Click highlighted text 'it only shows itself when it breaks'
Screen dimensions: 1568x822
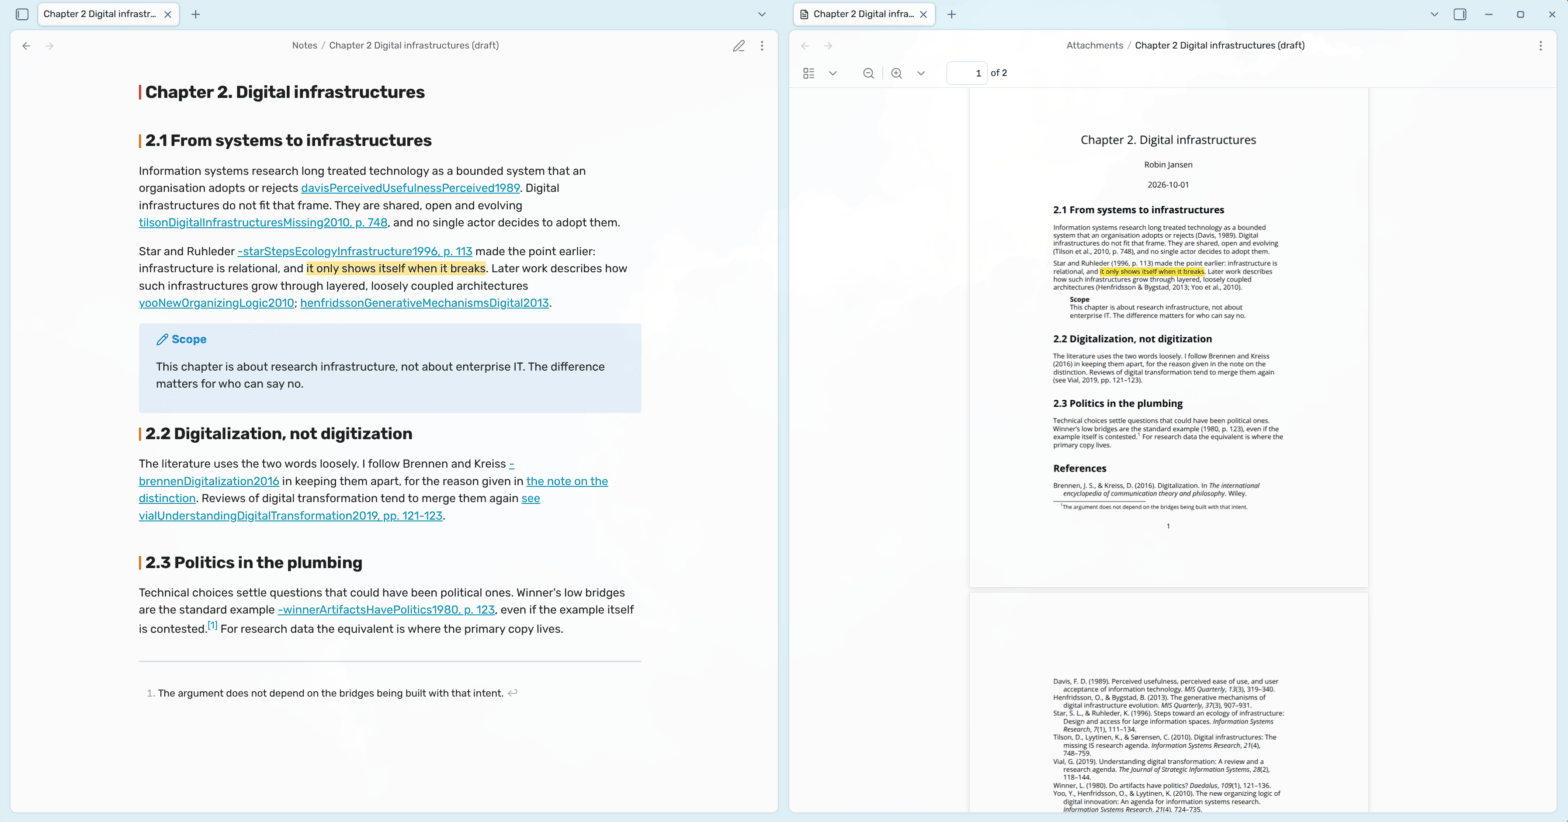tap(396, 269)
